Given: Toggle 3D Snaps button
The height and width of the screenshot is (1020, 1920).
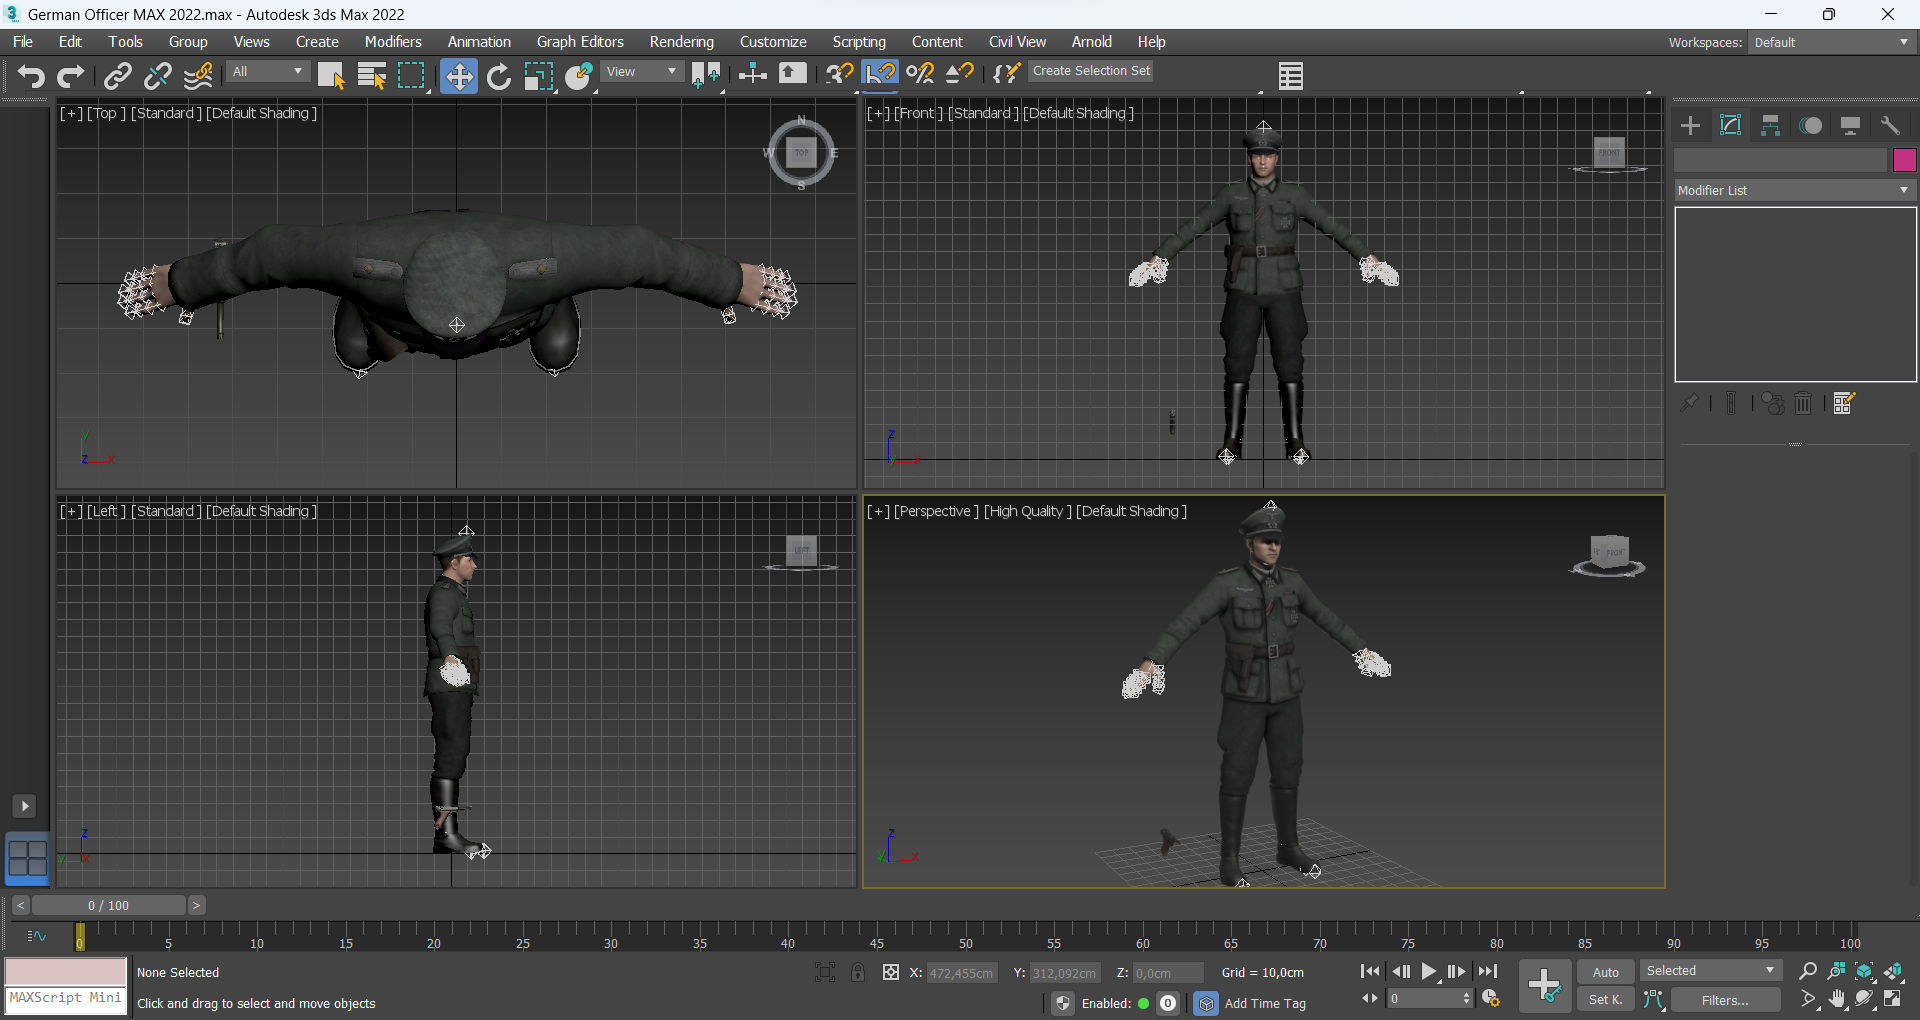Looking at the screenshot, I should pyautogui.click(x=839, y=75).
